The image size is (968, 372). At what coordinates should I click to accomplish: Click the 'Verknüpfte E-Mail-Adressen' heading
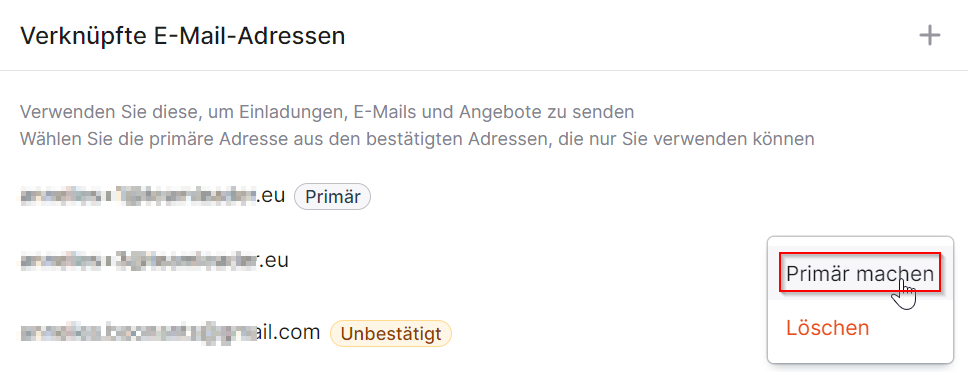click(x=183, y=36)
